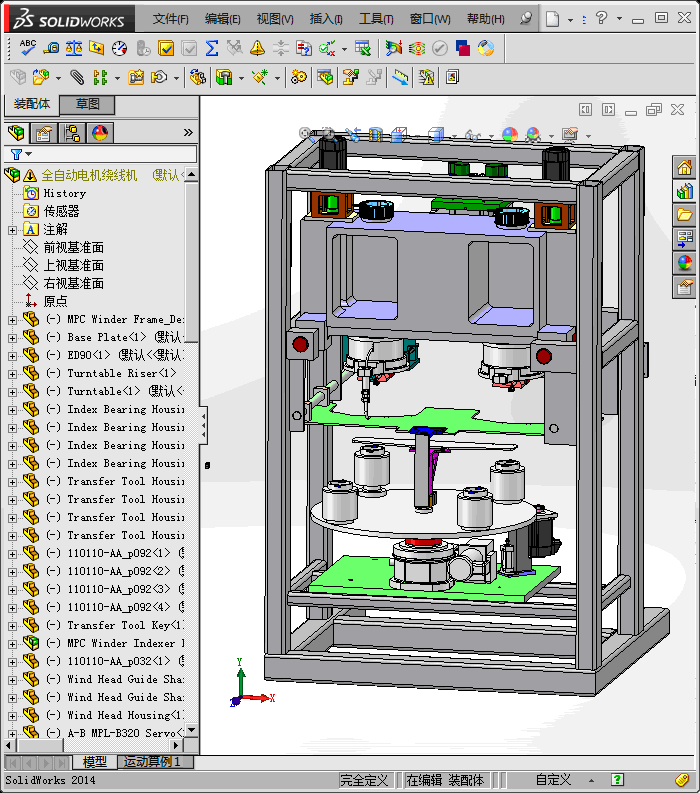Click the New Motion Study gears icon
The height and width of the screenshot is (793, 700).
[x=299, y=77]
